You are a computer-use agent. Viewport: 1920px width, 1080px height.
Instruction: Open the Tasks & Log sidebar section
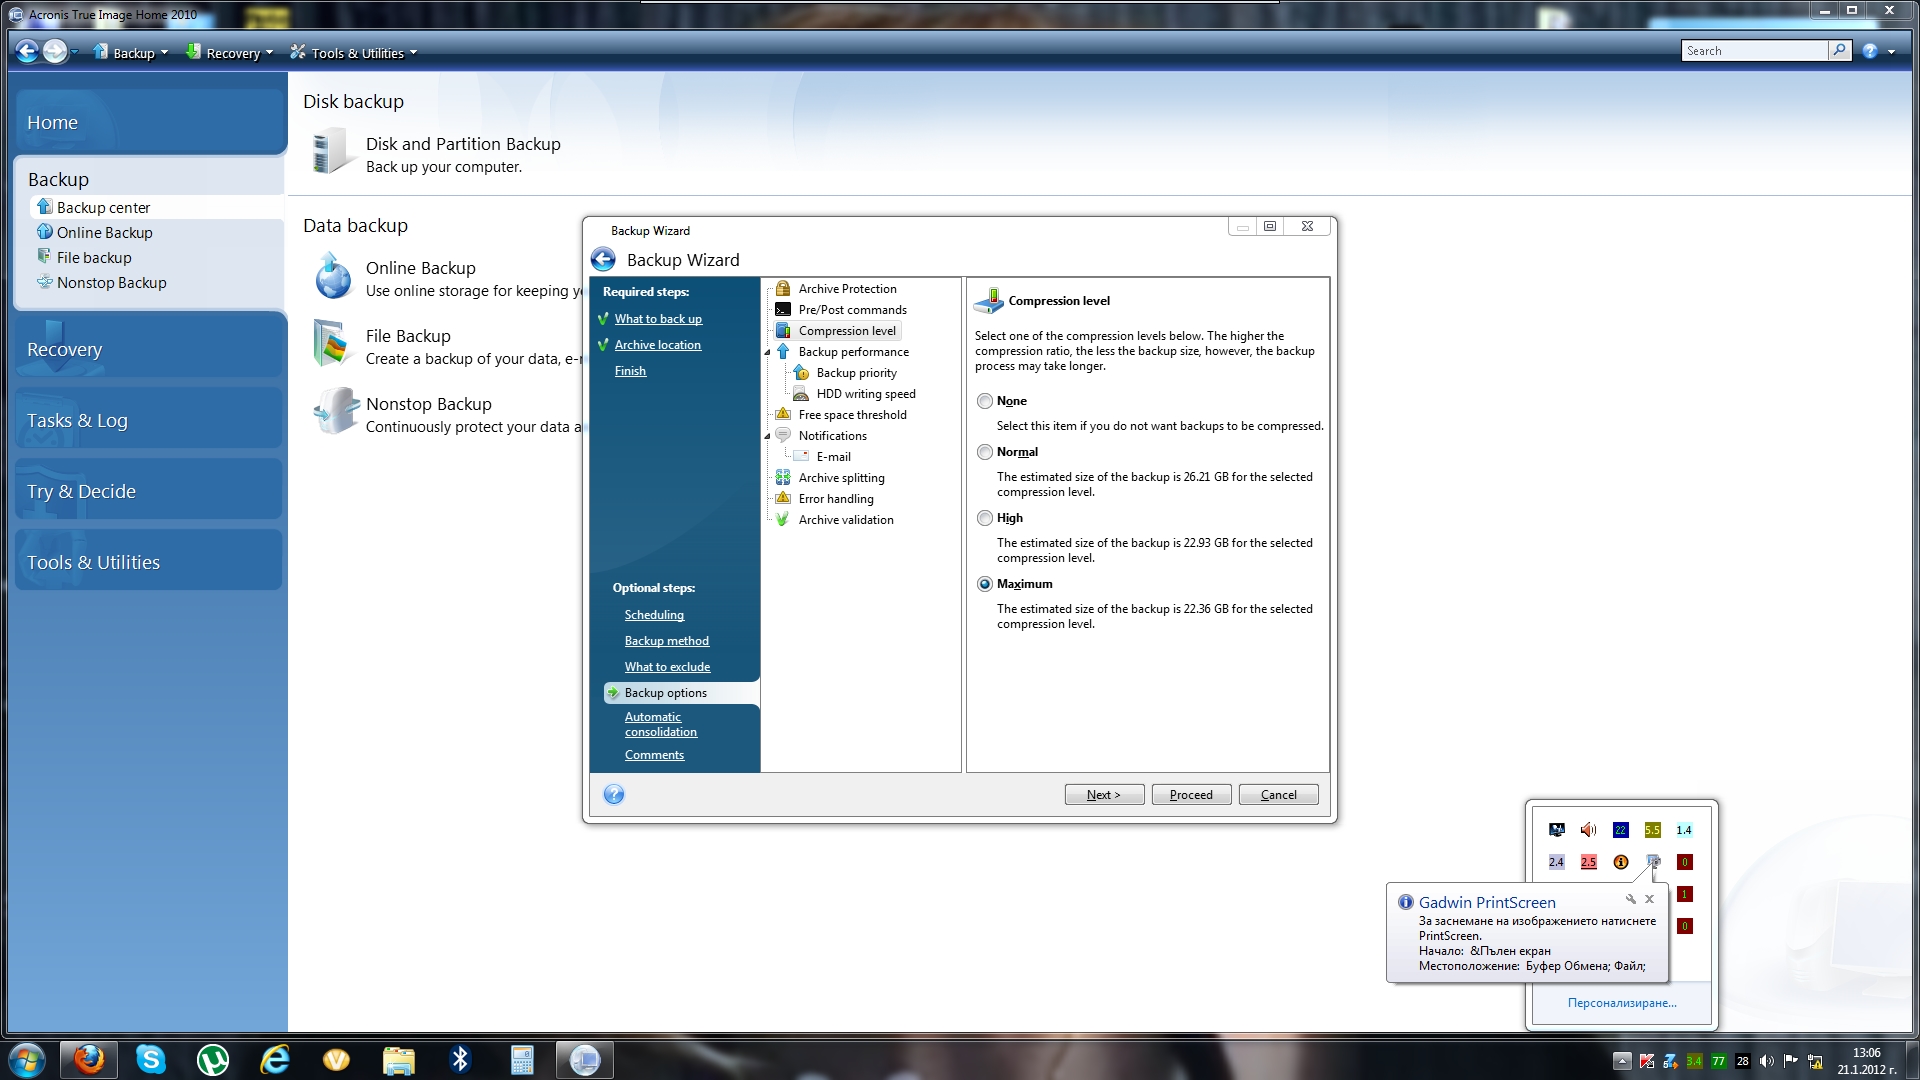(148, 420)
